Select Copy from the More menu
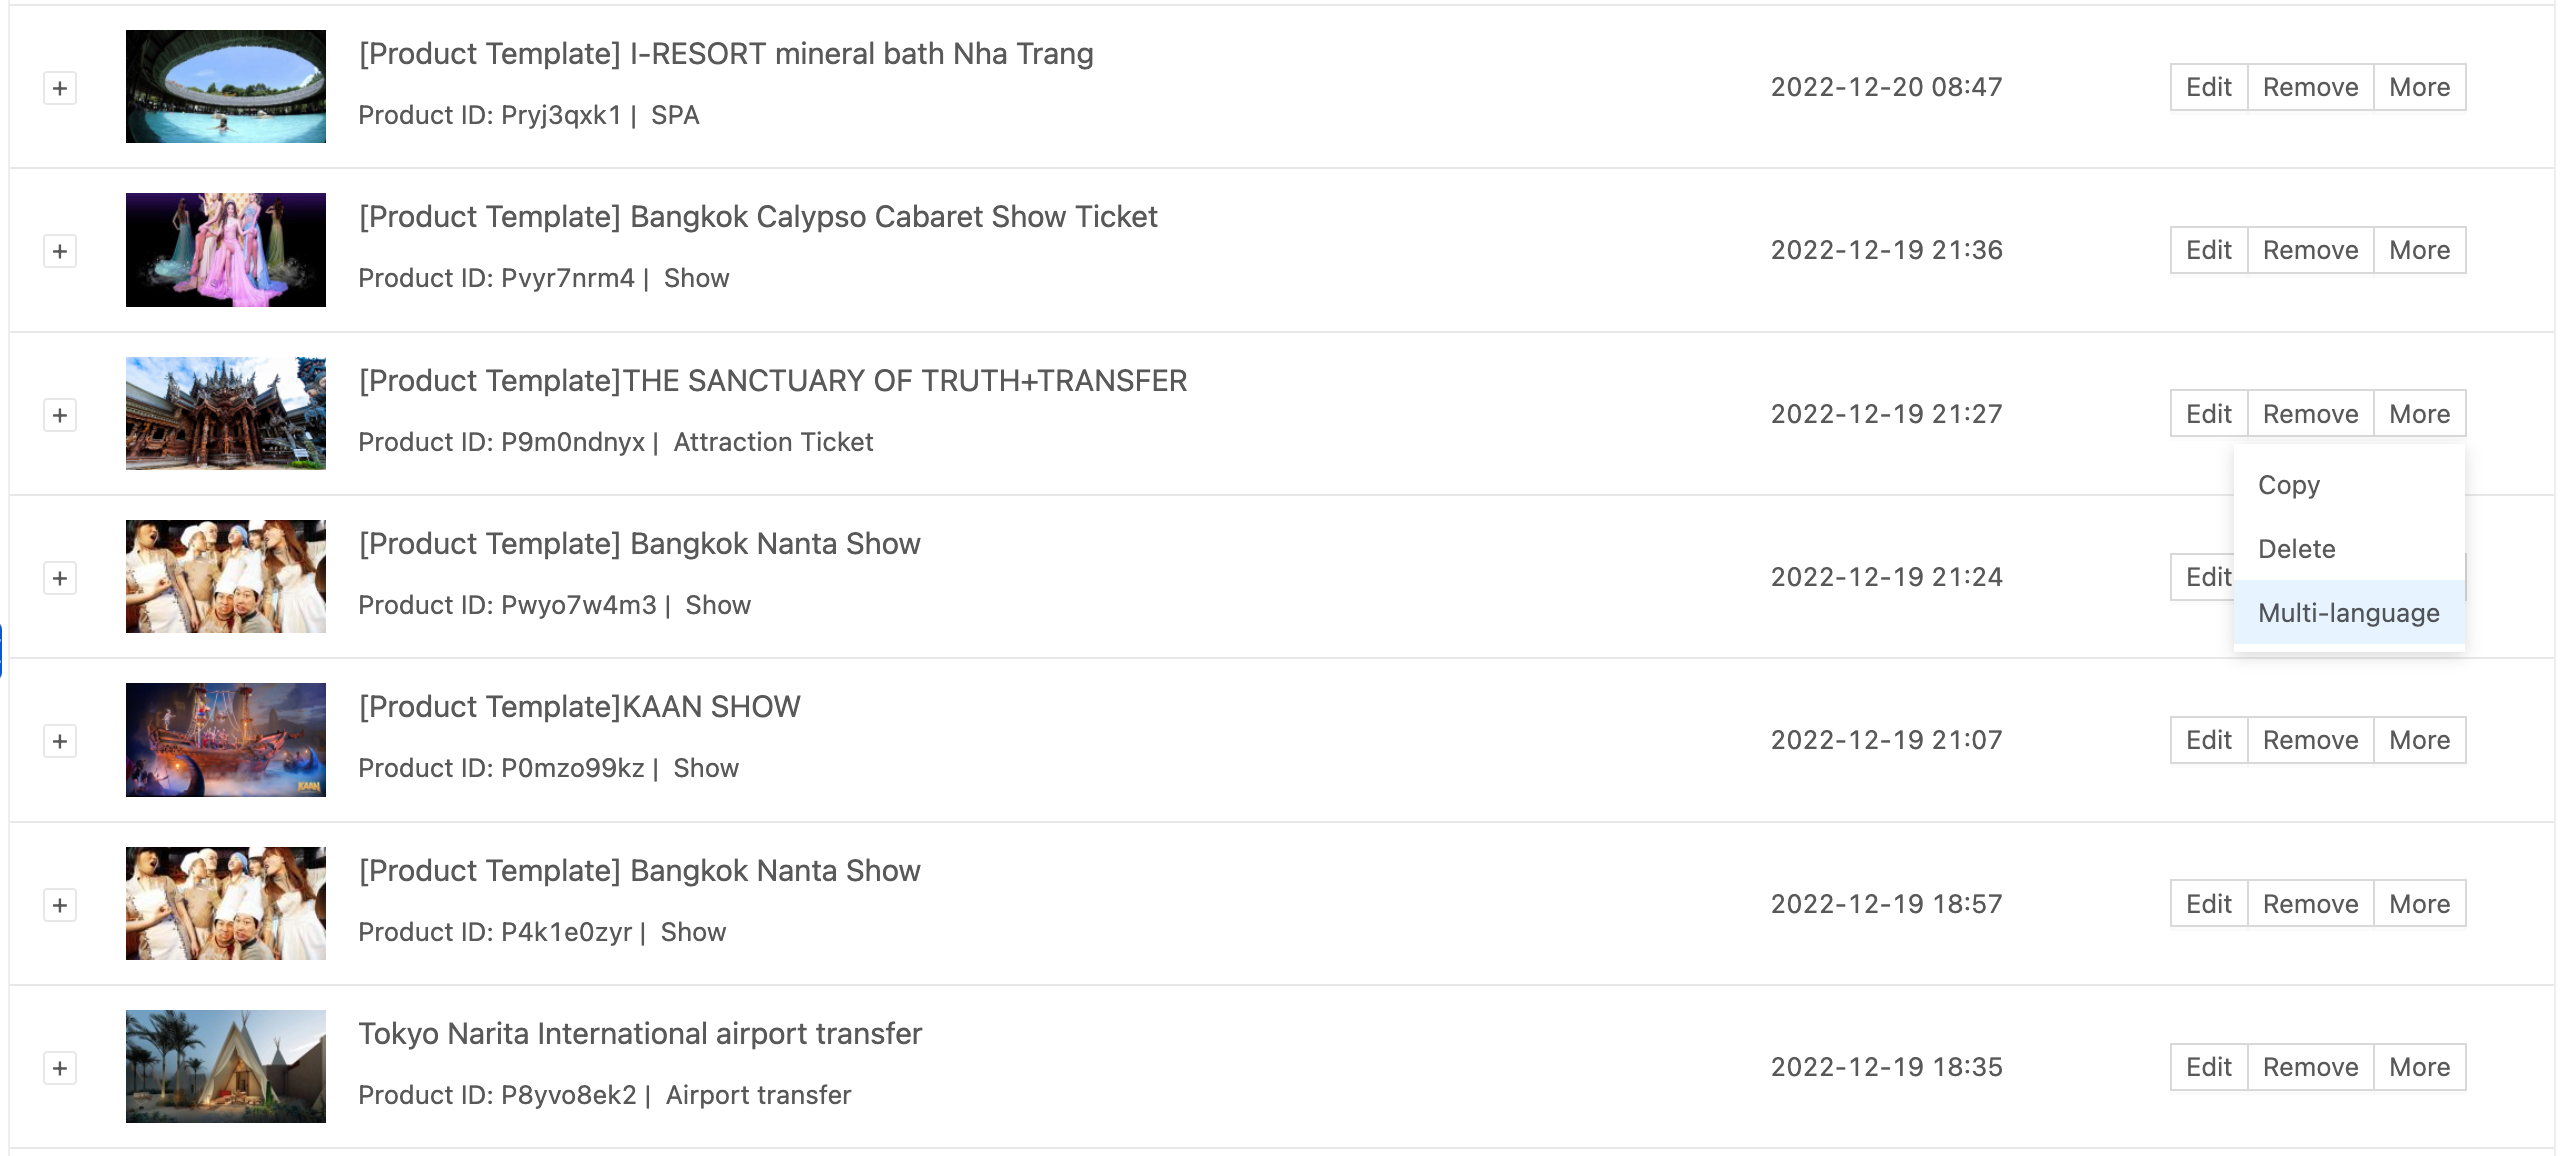This screenshot has width=2570, height=1156. [2289, 485]
